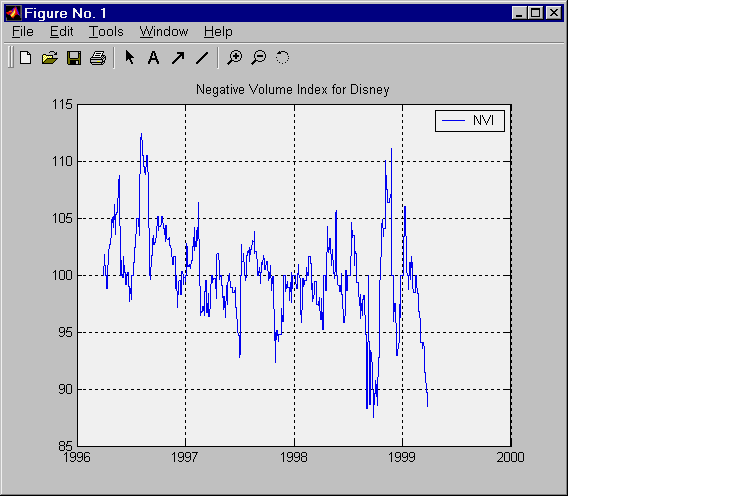Screen dimensions: 740x498
Task: Click the x-axis label 1997
Action: click(185, 457)
